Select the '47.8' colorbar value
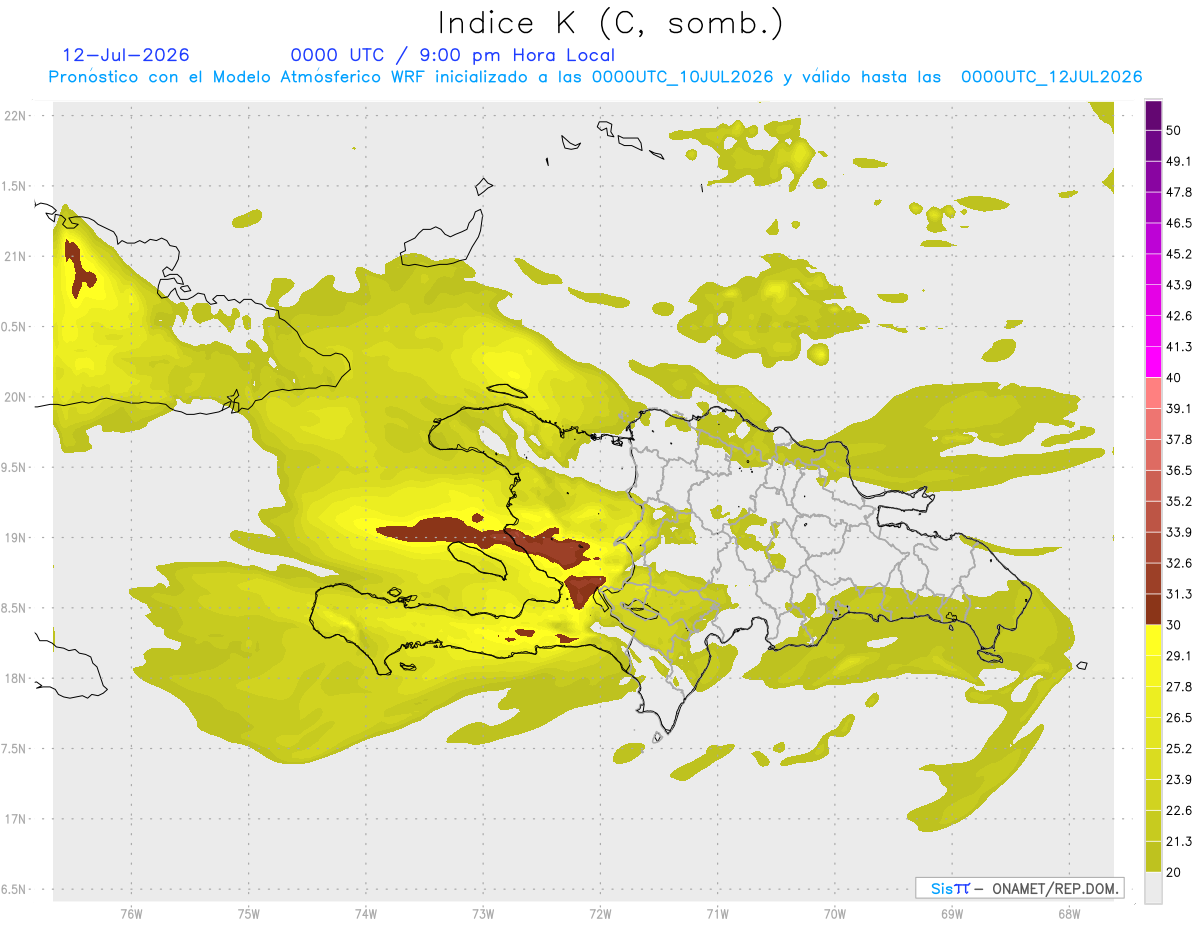Image resolution: width=1200 pixels, height=927 pixels. [x=1179, y=192]
